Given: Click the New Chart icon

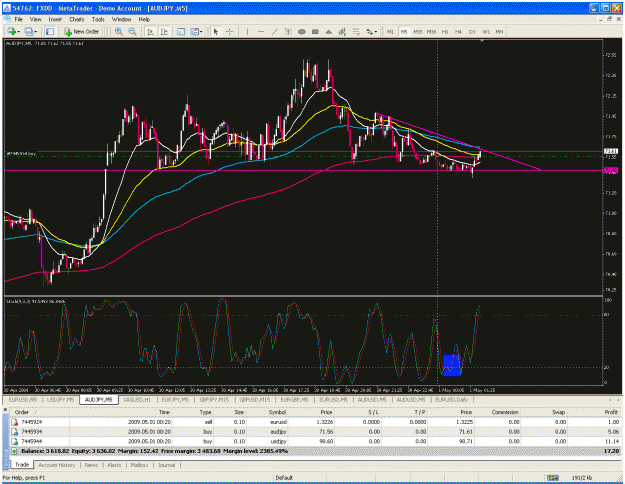Looking at the screenshot, I should [11, 31].
